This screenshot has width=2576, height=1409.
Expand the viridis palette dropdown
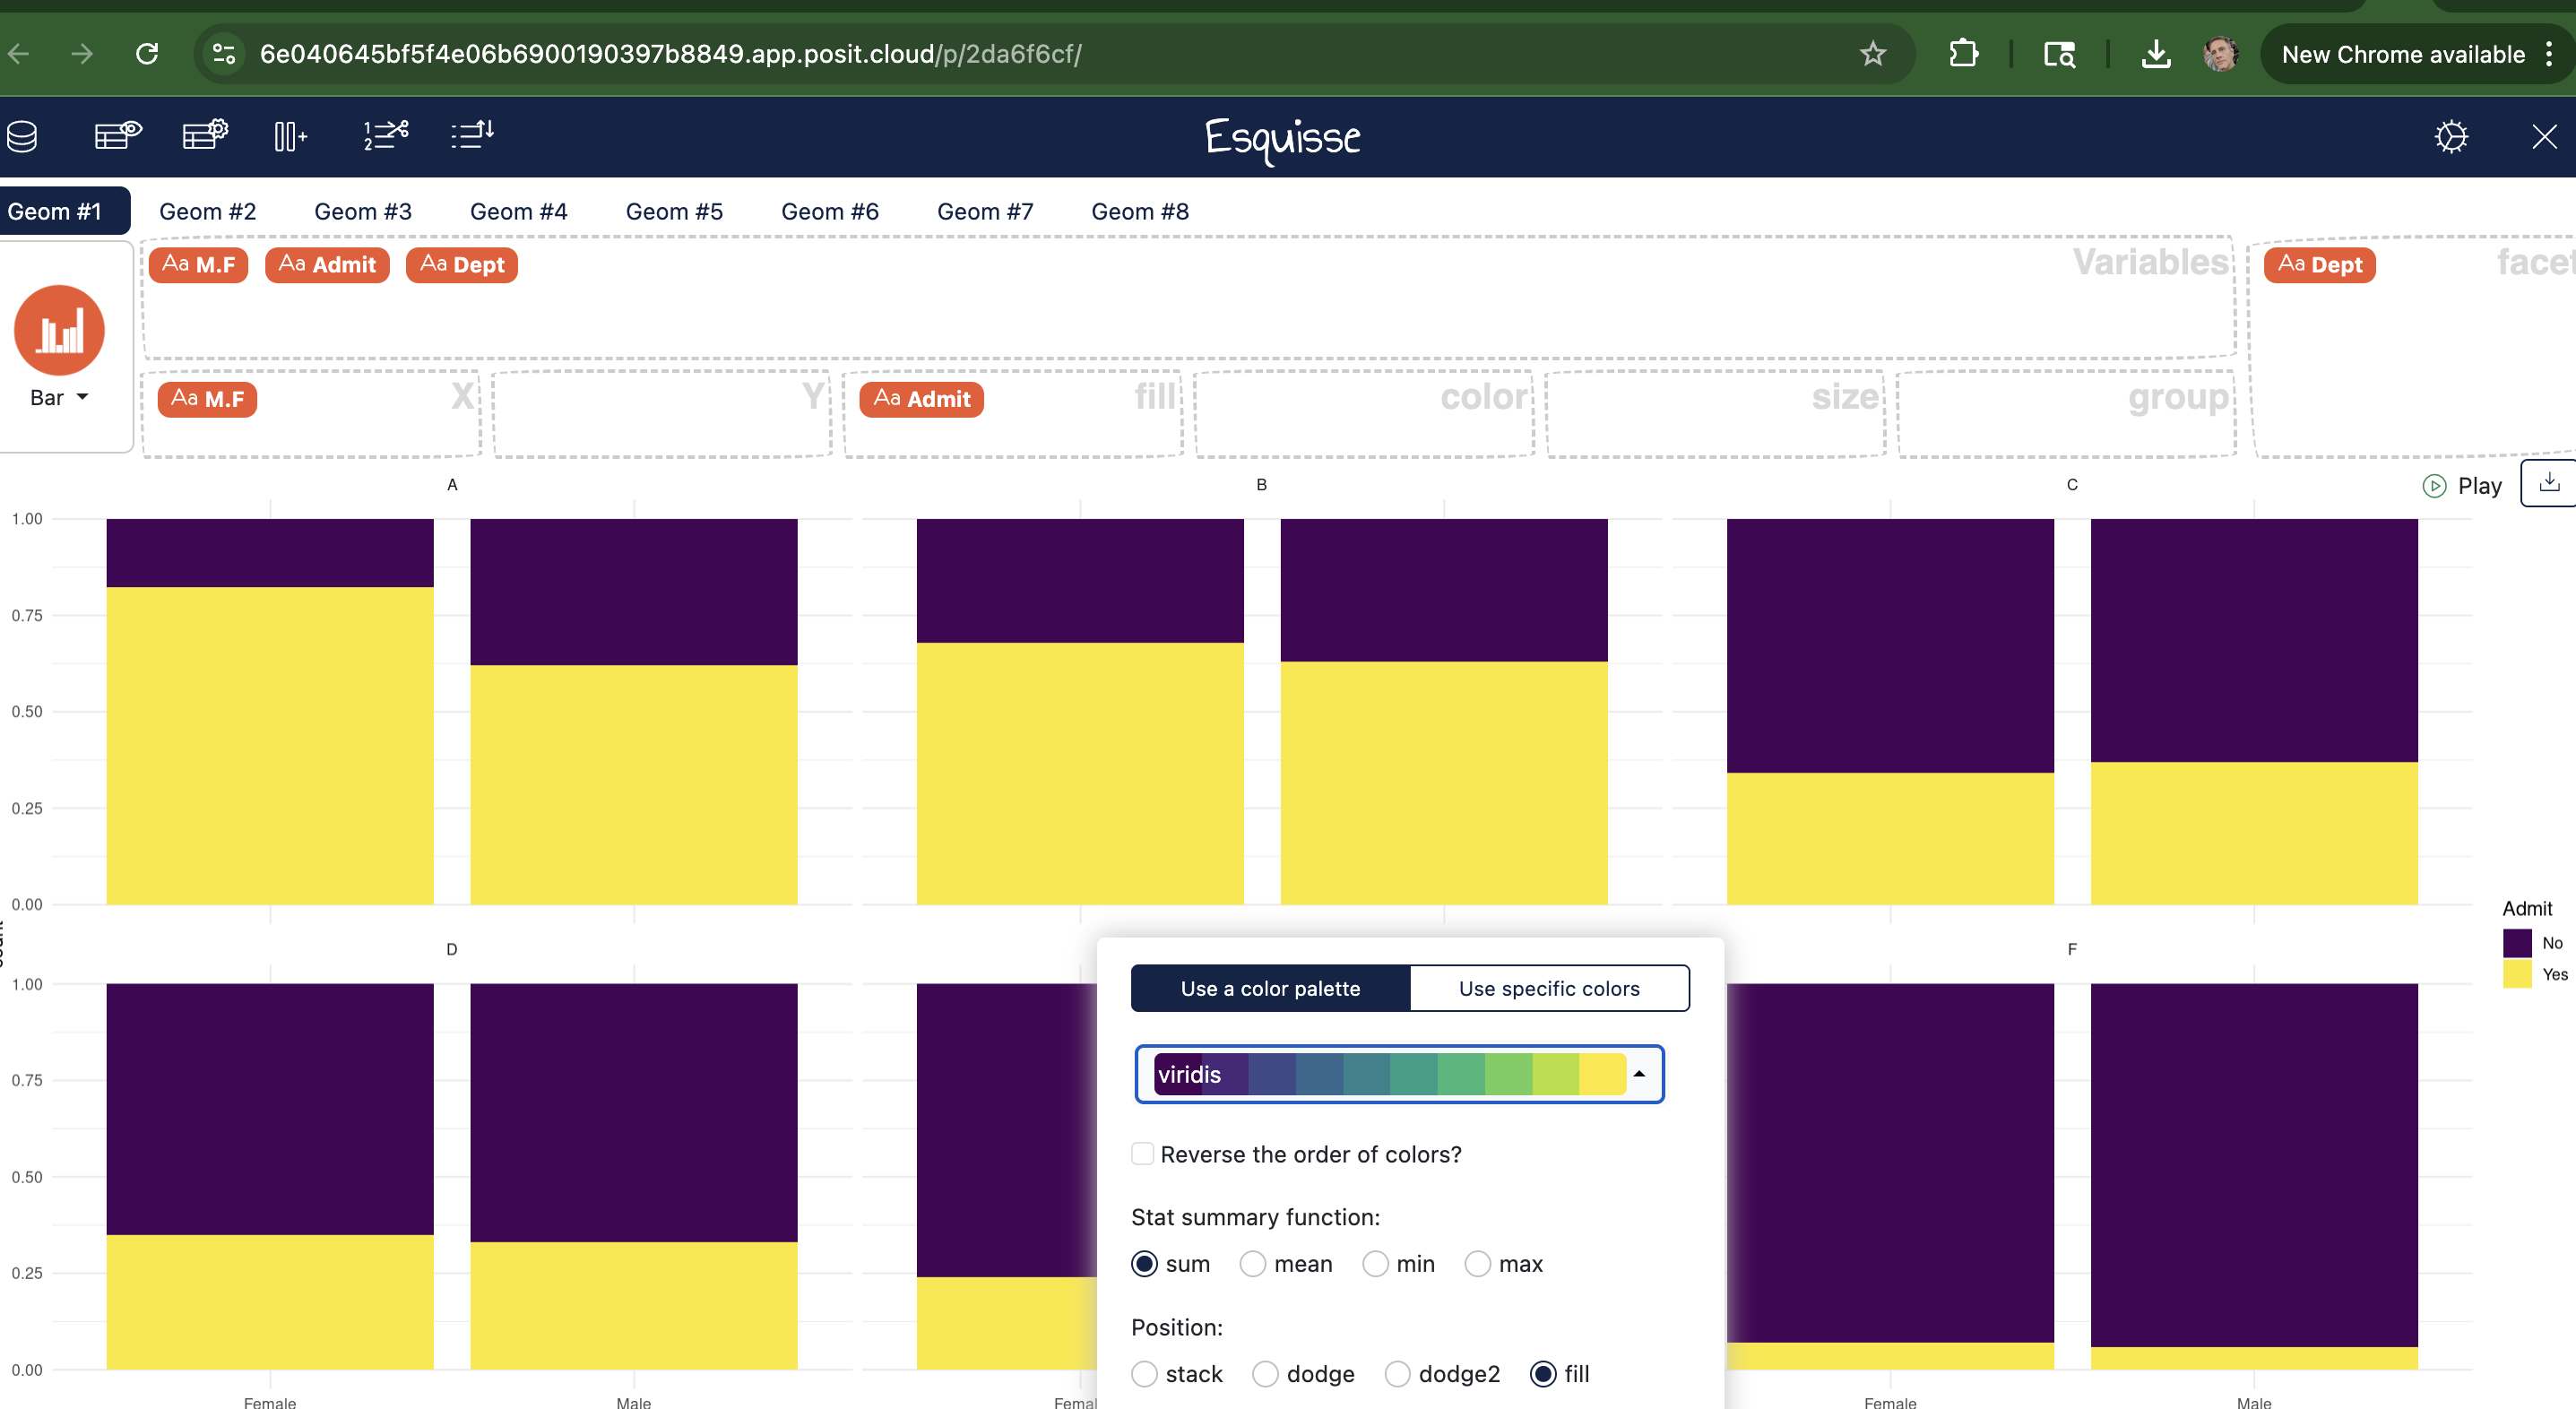[1399, 1074]
